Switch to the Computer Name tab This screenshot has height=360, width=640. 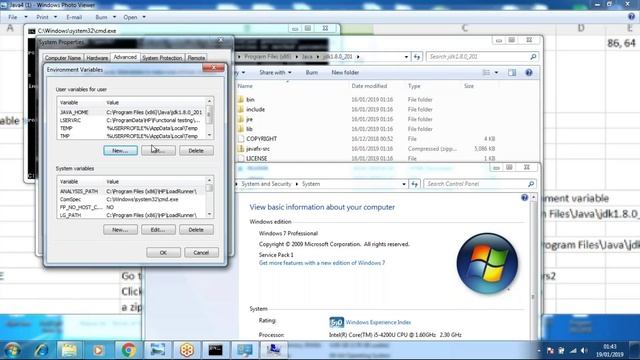(62, 58)
